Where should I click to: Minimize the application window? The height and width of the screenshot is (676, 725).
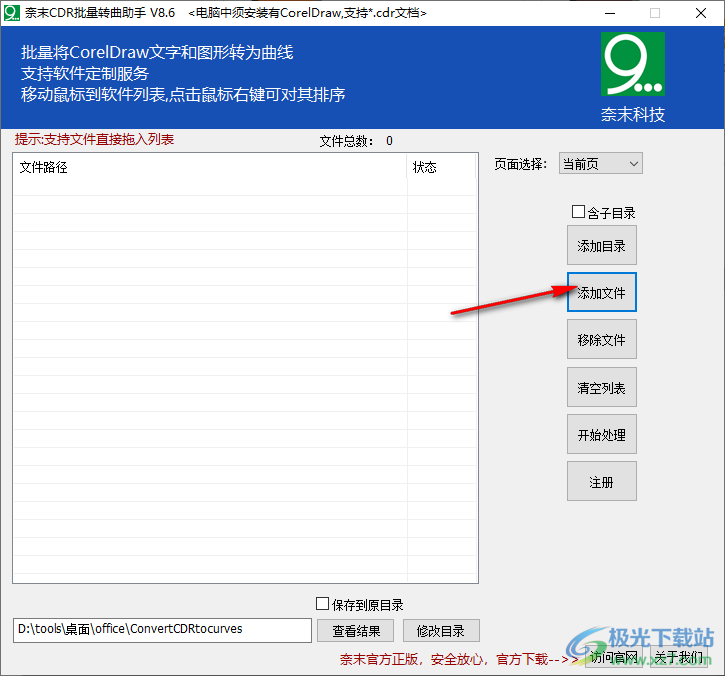click(610, 13)
